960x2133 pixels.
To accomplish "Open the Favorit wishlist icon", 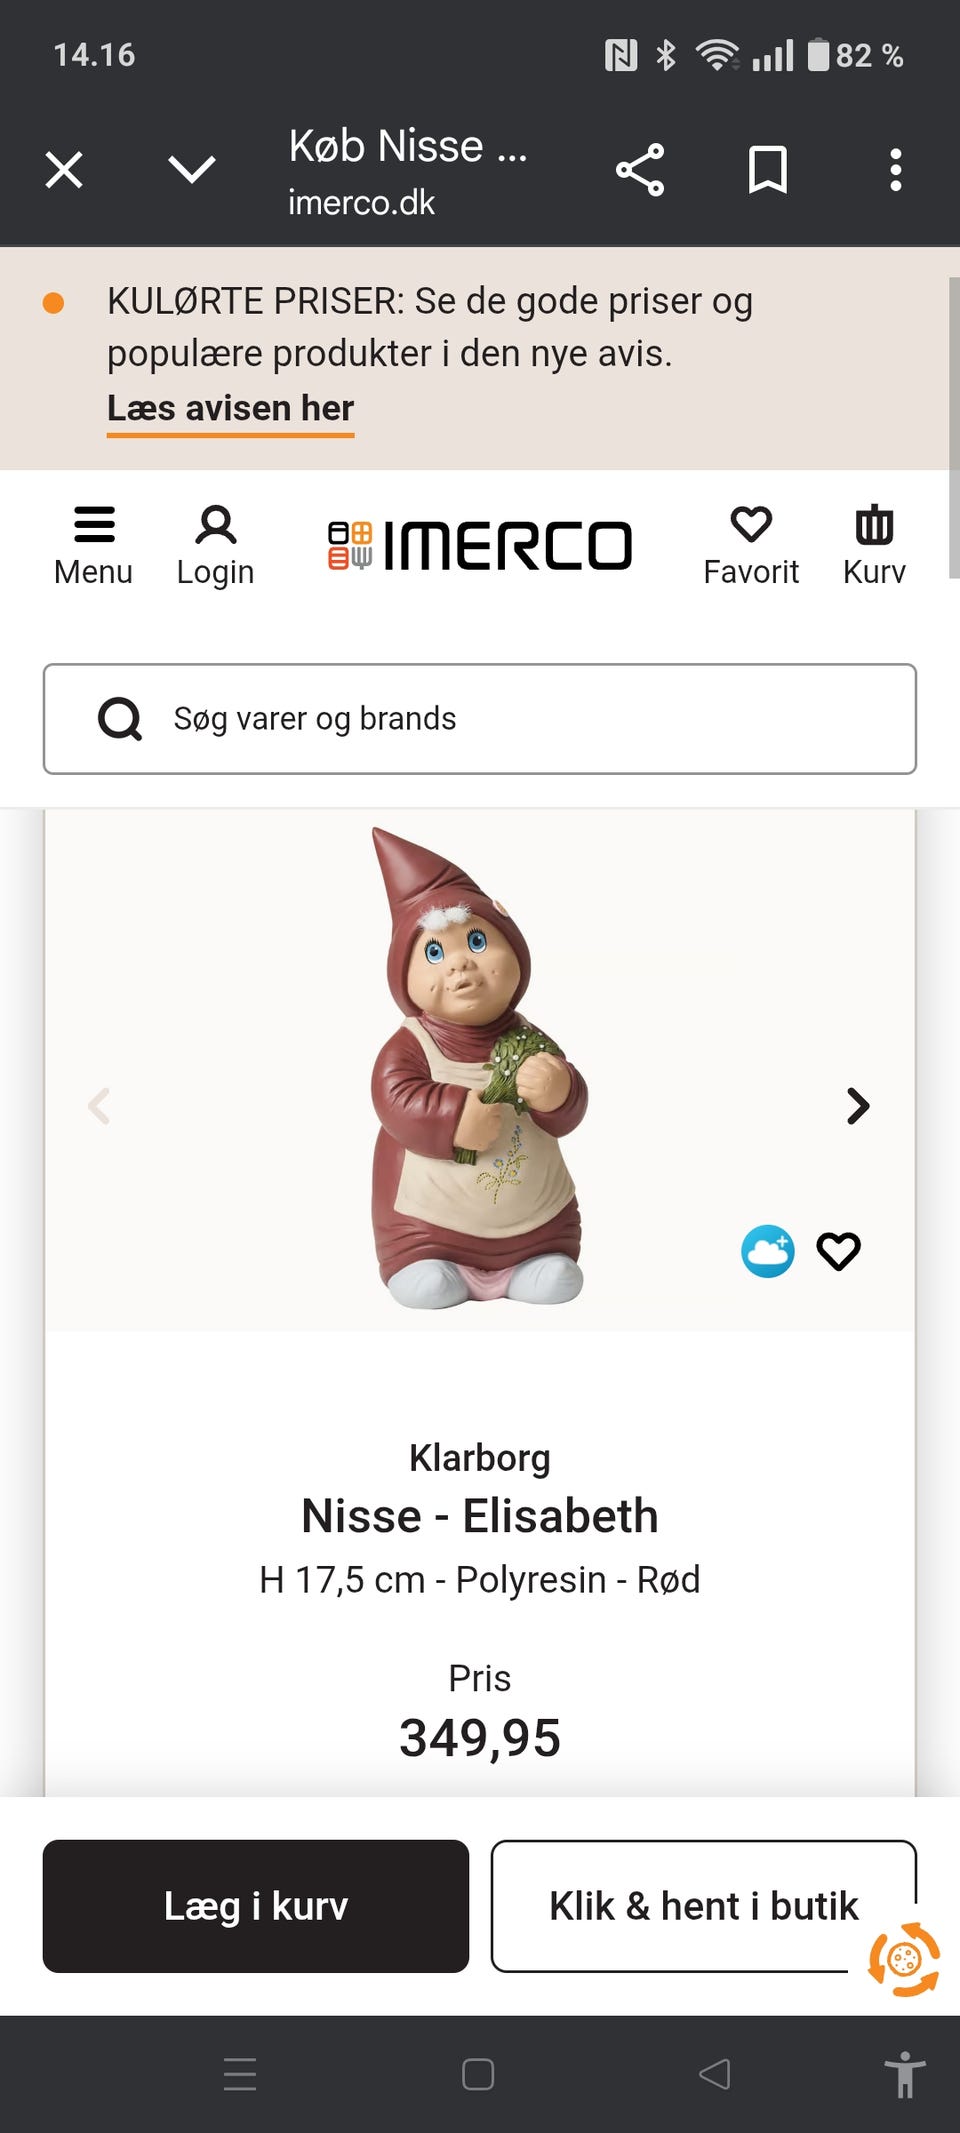I will pyautogui.click(x=751, y=545).
